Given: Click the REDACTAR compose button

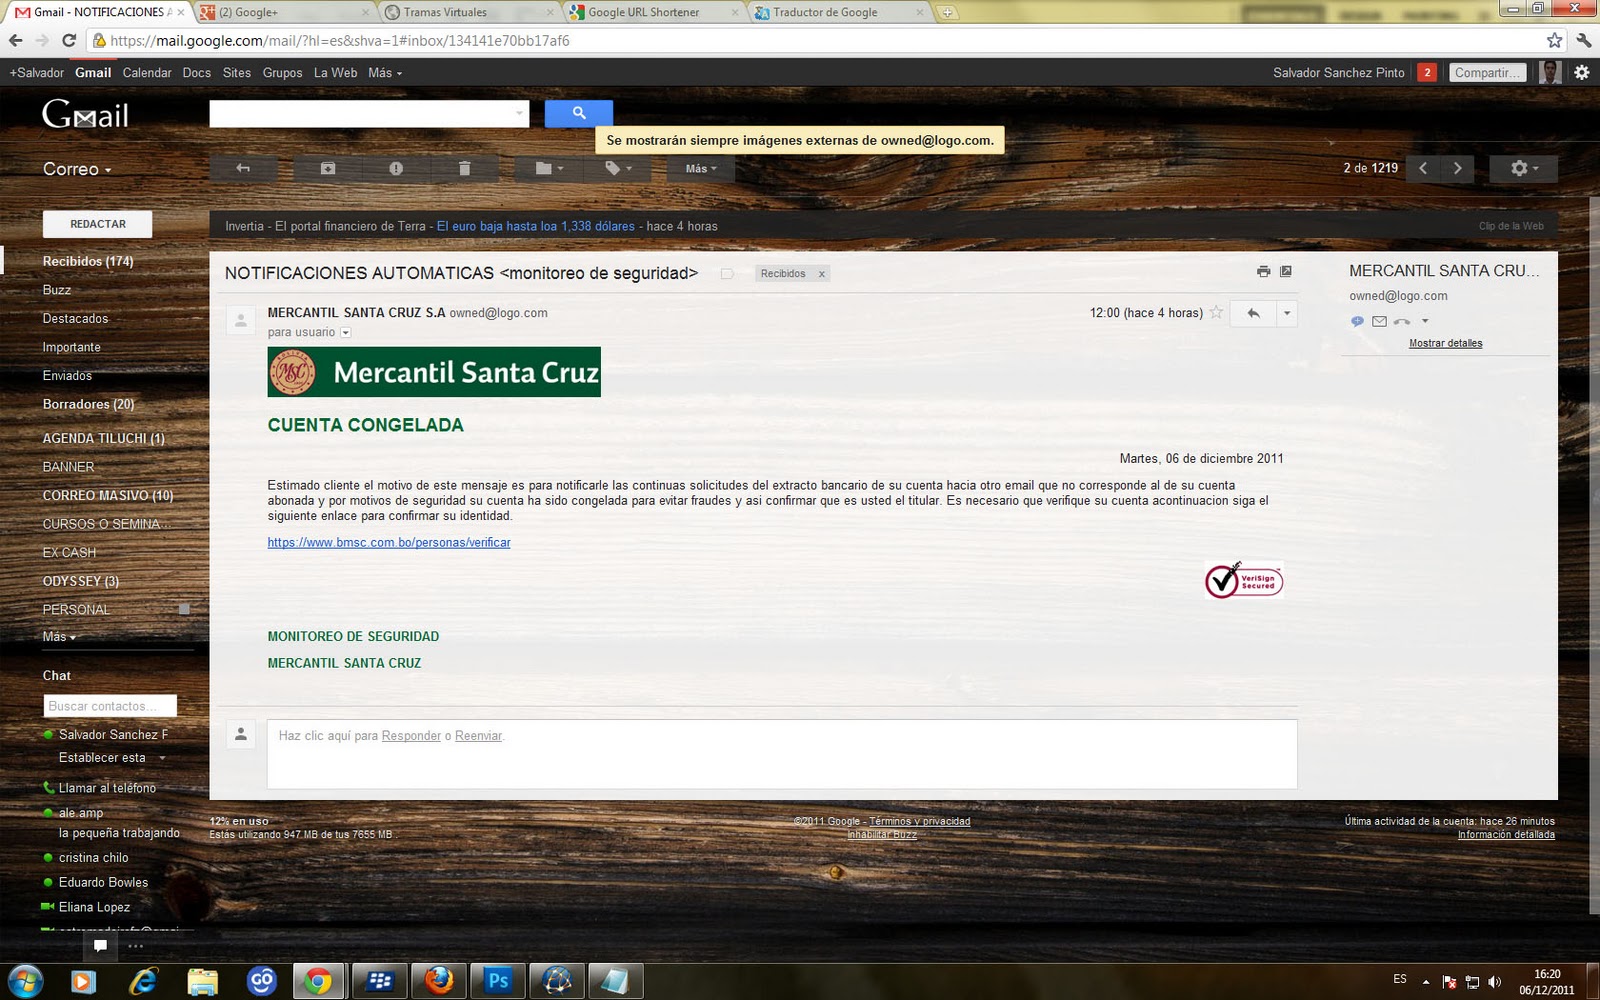Looking at the screenshot, I should [x=98, y=224].
